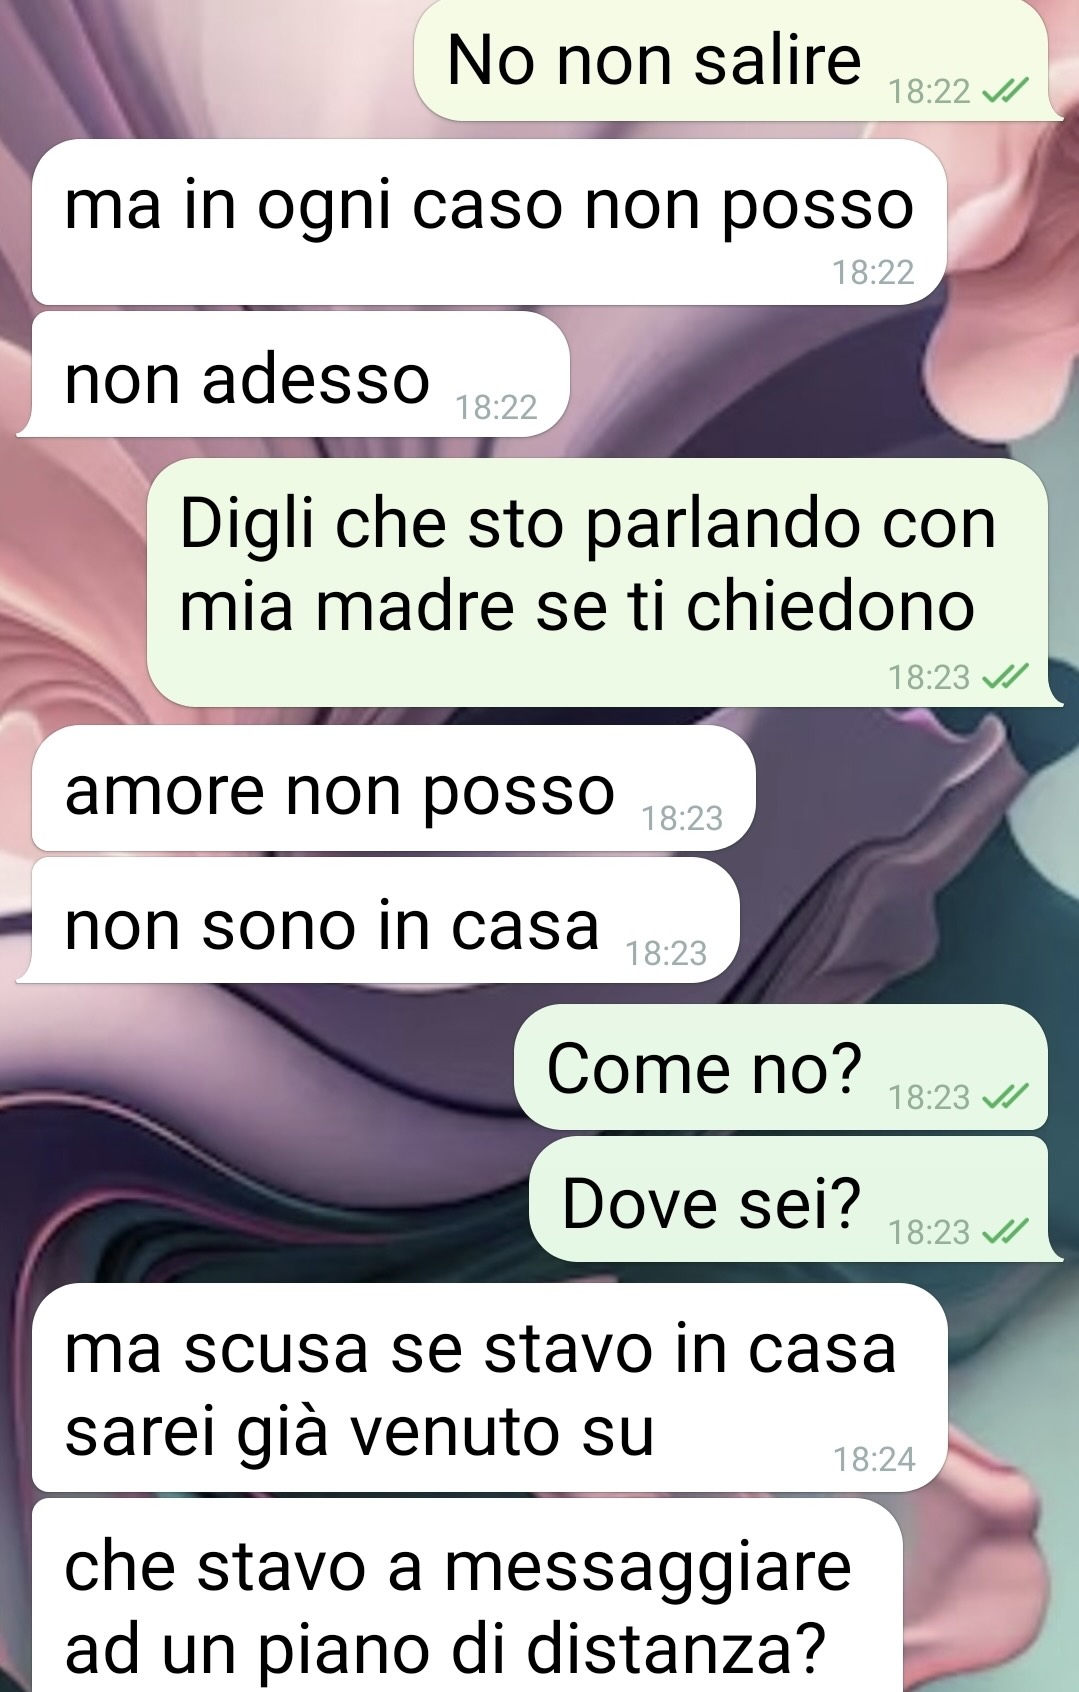Tap the 'Come no?' message bubble

pos(781,1067)
